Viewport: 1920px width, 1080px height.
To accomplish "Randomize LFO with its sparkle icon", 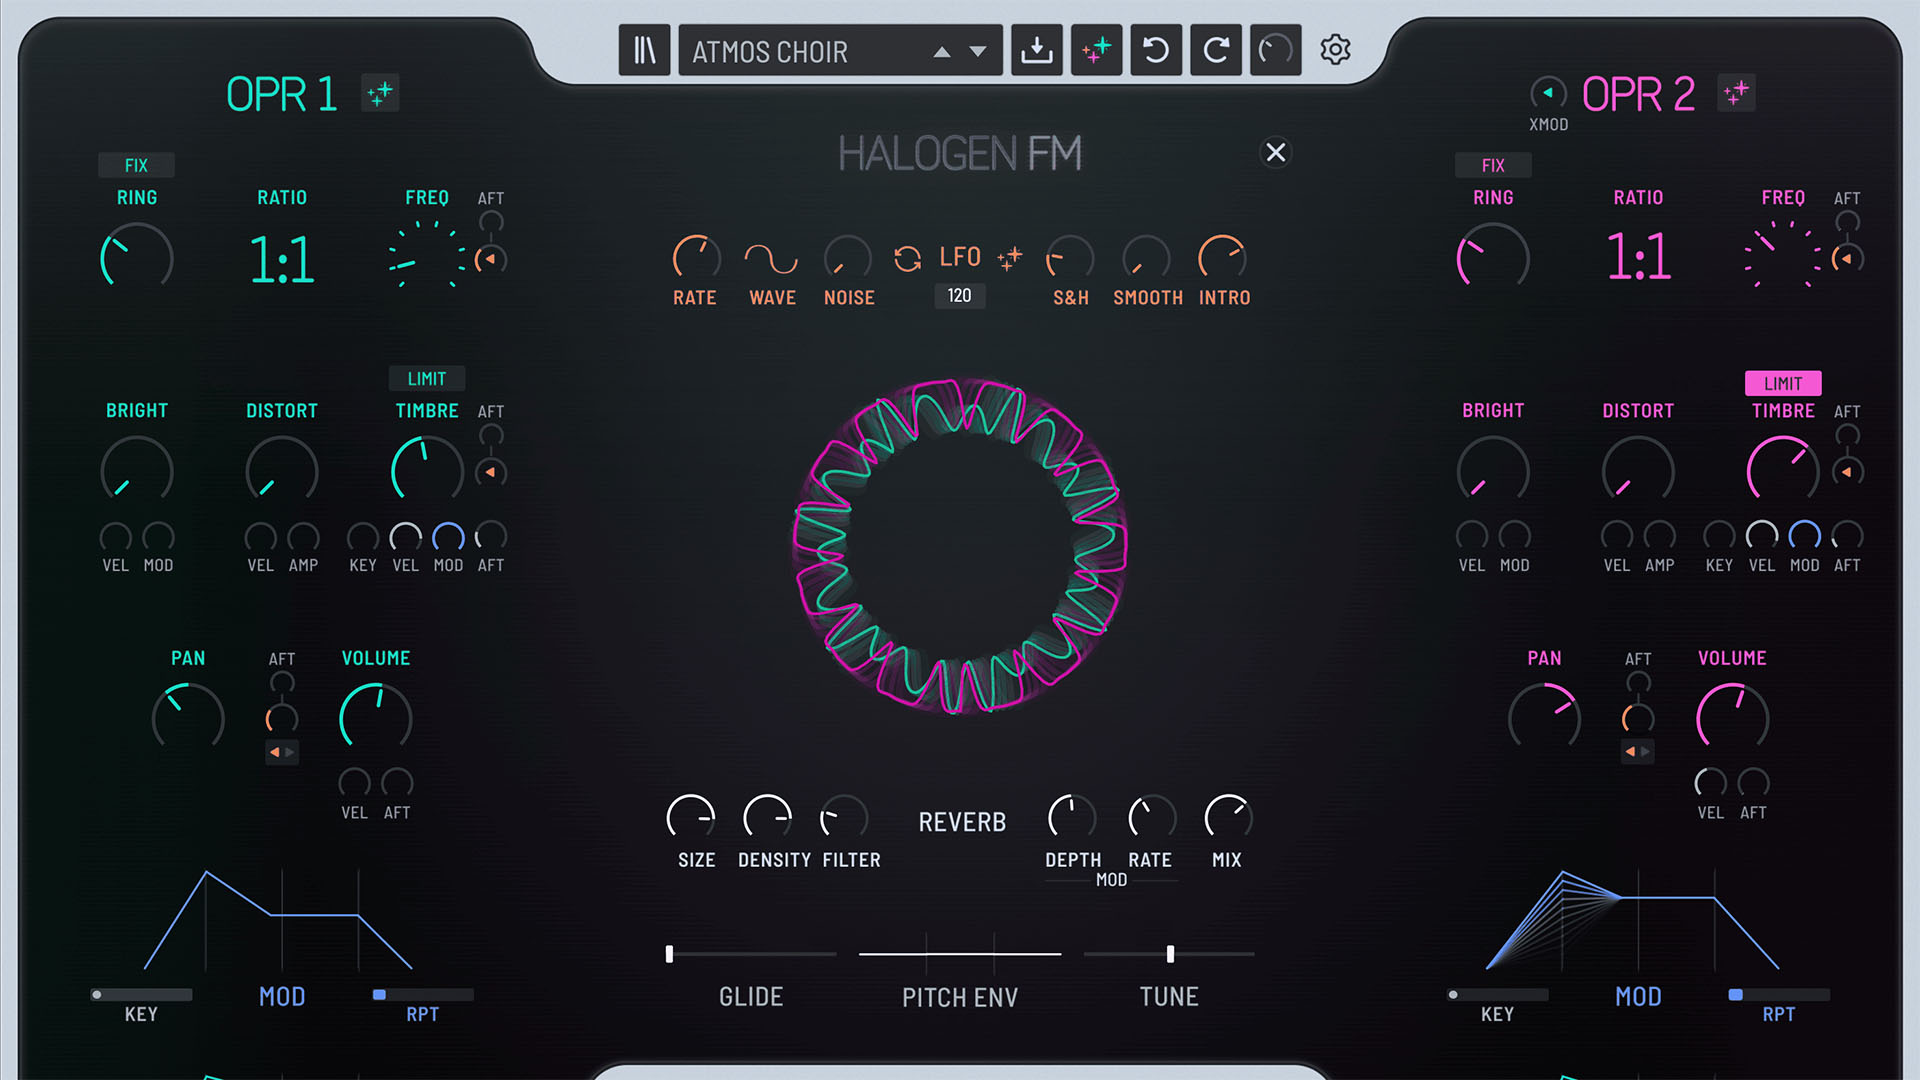I will 1010,258.
